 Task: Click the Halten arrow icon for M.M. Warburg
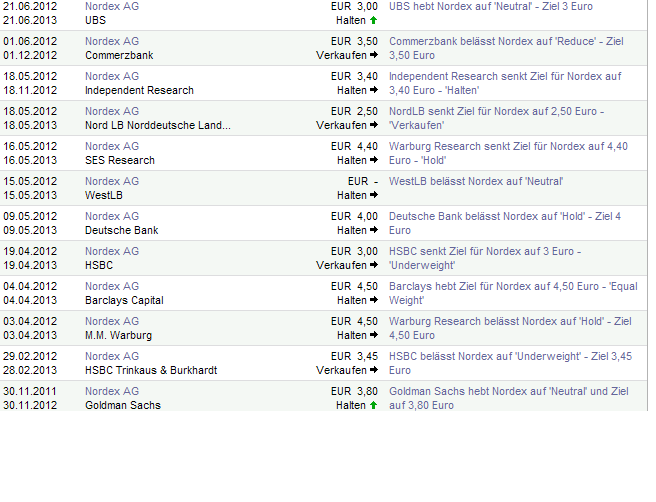374,335
